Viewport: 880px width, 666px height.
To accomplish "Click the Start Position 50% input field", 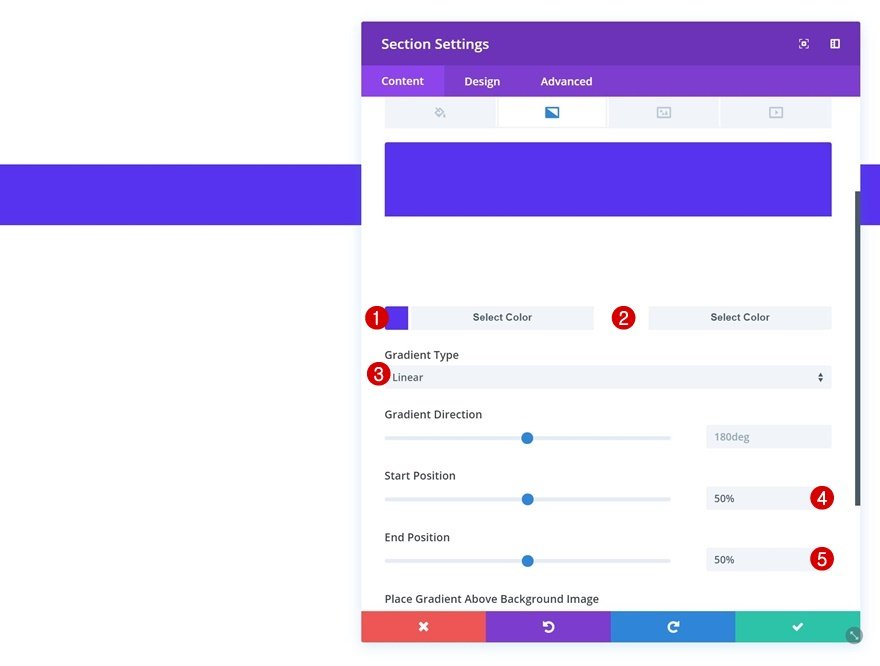I will point(768,498).
